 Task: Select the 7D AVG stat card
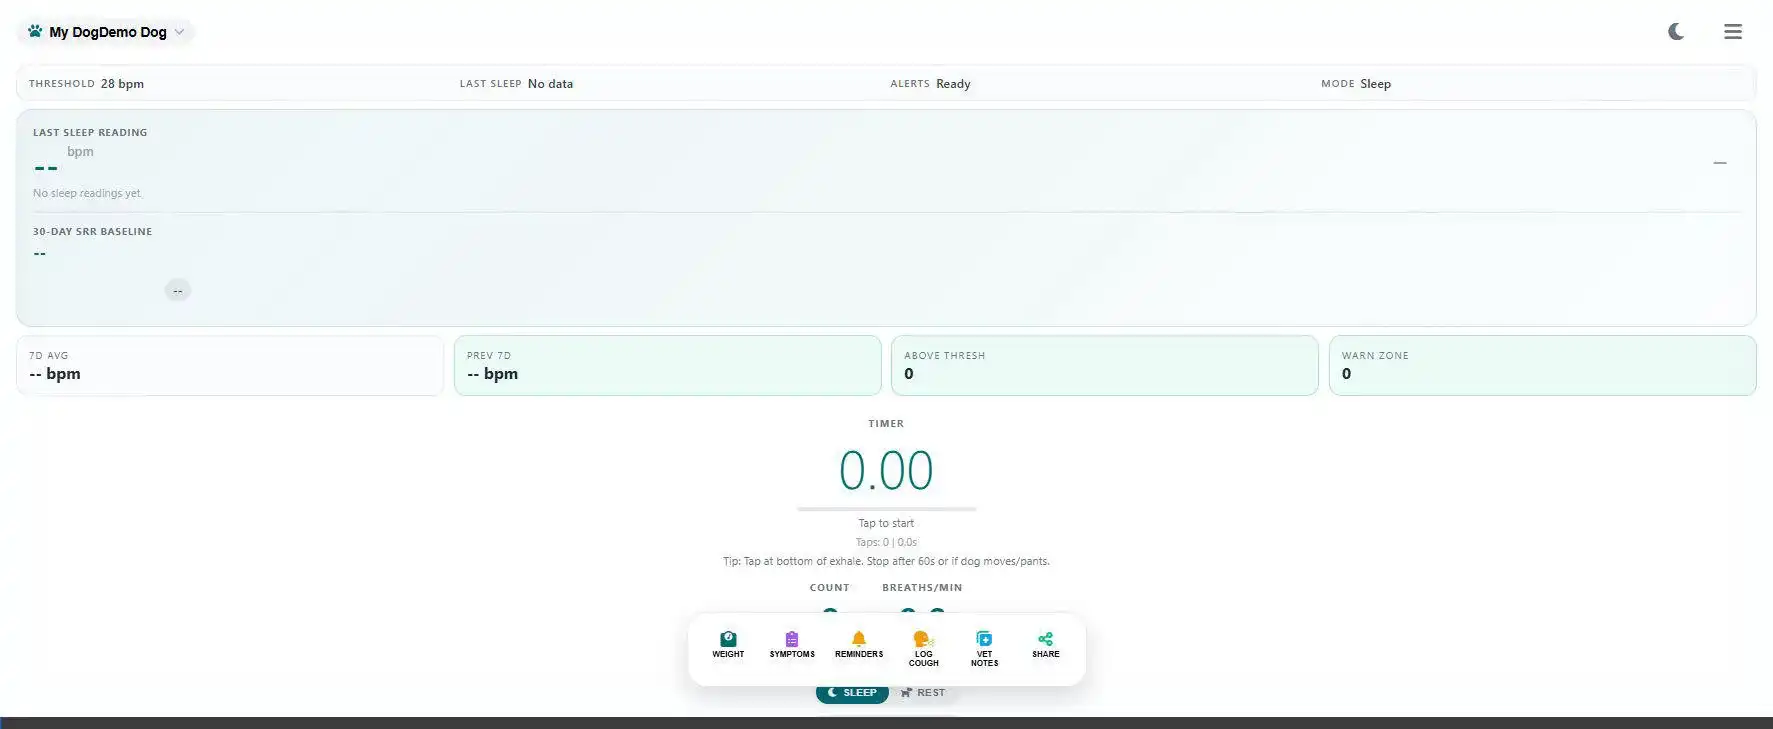(229, 366)
